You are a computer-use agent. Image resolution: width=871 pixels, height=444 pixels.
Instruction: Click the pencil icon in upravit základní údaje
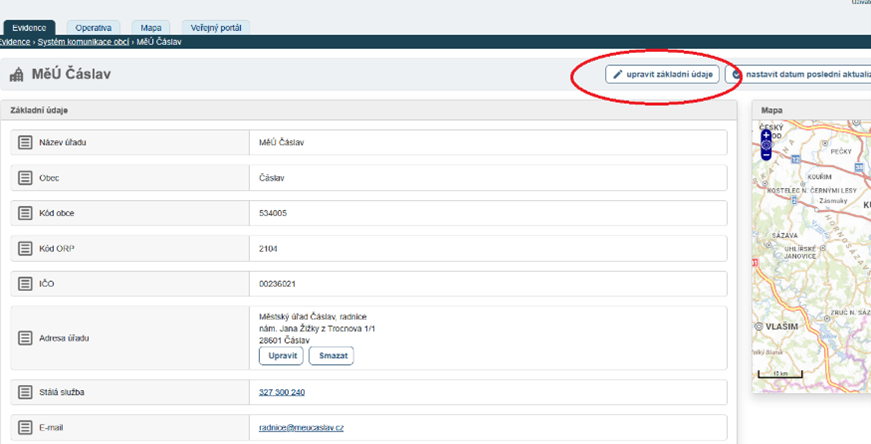[618, 75]
